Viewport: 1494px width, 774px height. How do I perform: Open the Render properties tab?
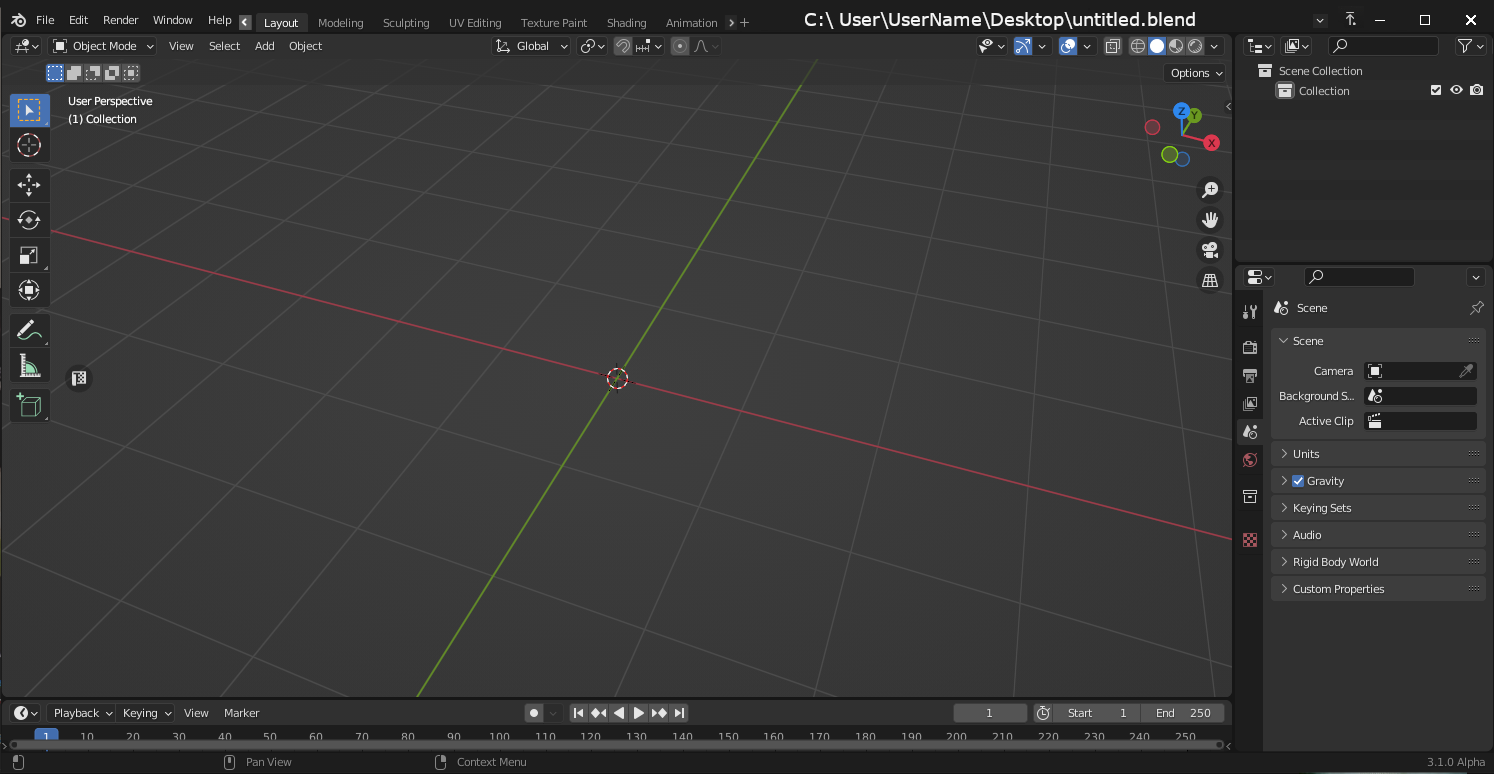[1250, 347]
